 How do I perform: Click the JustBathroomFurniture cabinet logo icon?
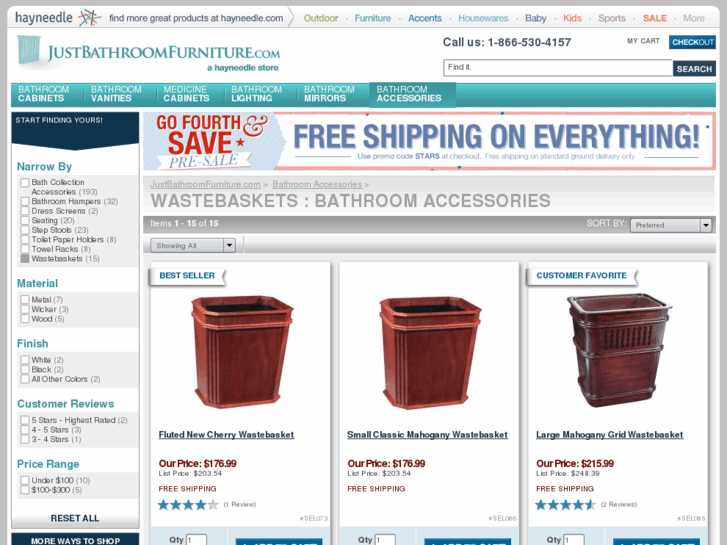(x=29, y=50)
